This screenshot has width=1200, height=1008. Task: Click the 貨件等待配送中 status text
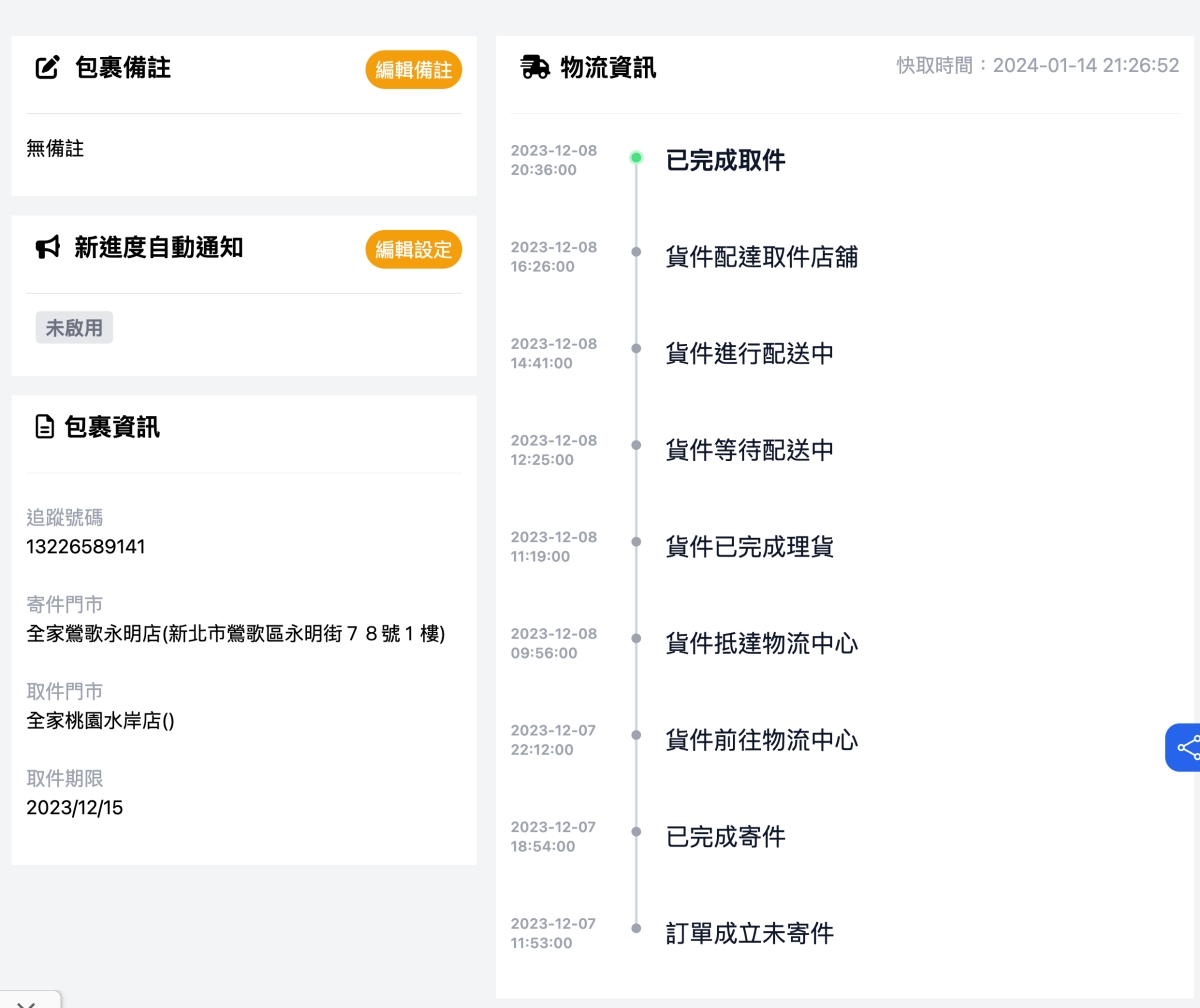pyautogui.click(x=750, y=450)
